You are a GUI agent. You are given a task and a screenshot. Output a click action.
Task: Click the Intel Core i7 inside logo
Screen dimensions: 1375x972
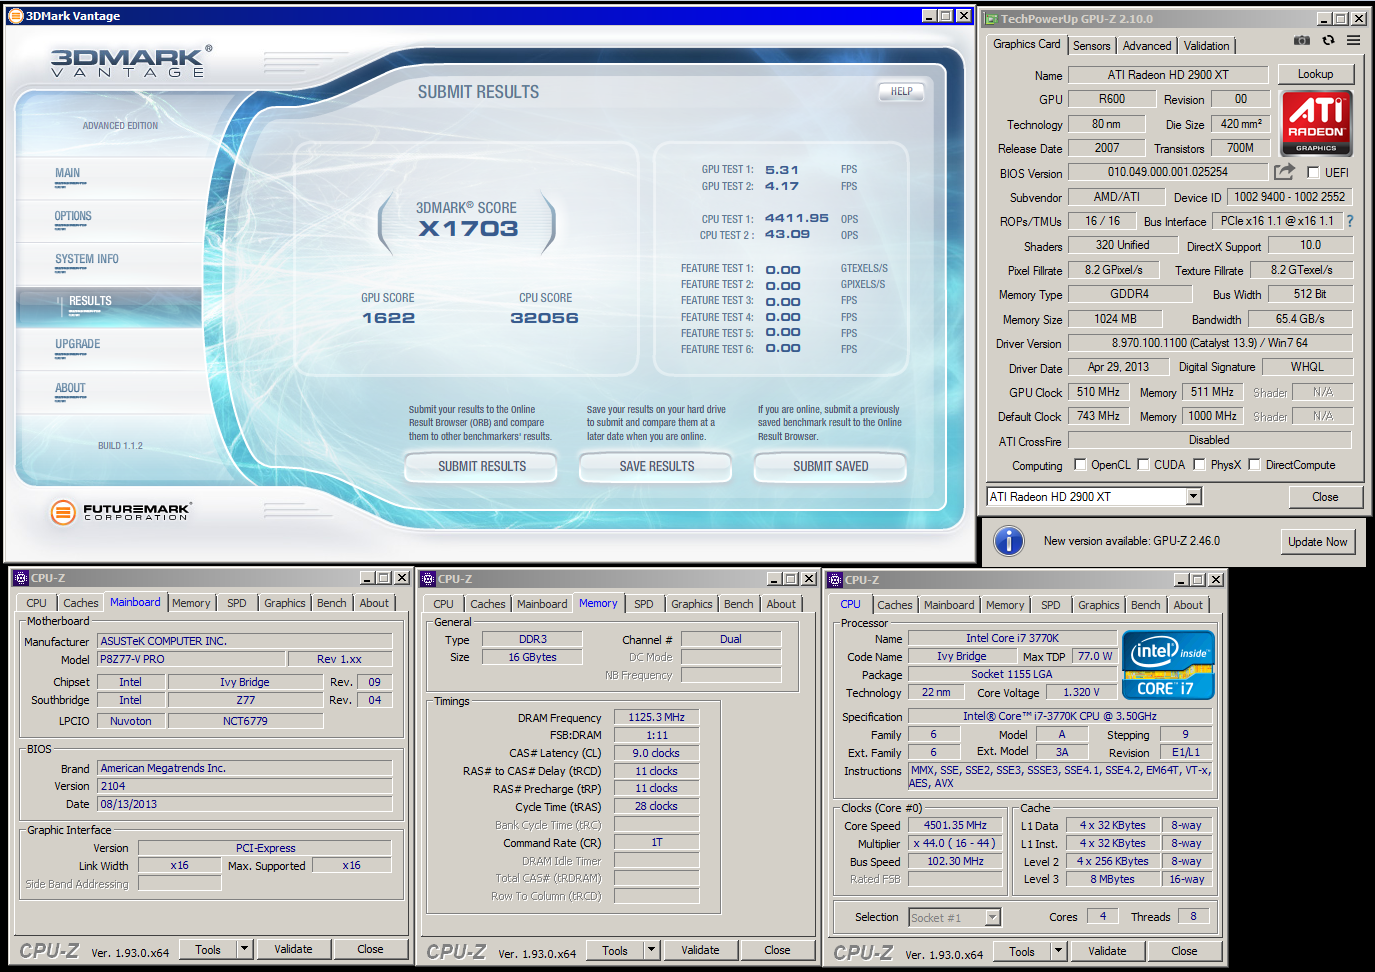(x=1168, y=665)
